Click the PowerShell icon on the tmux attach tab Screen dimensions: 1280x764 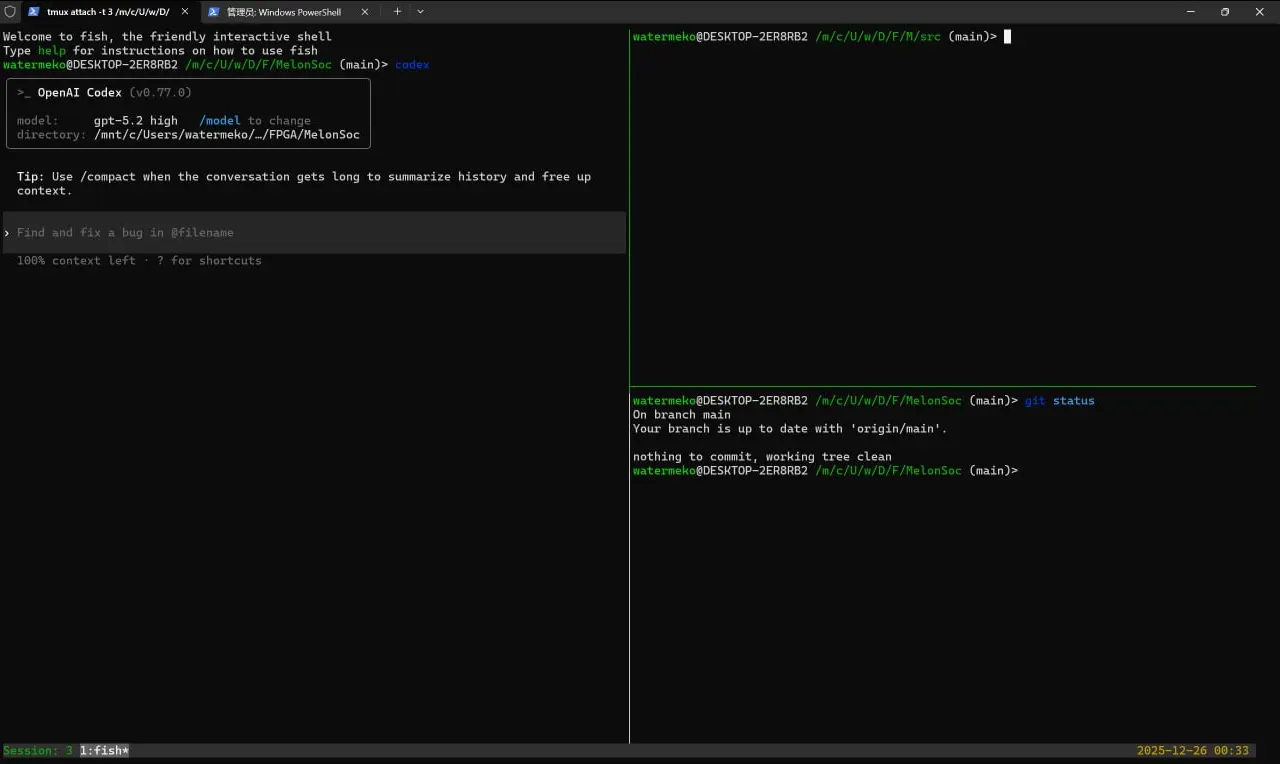[34, 12]
